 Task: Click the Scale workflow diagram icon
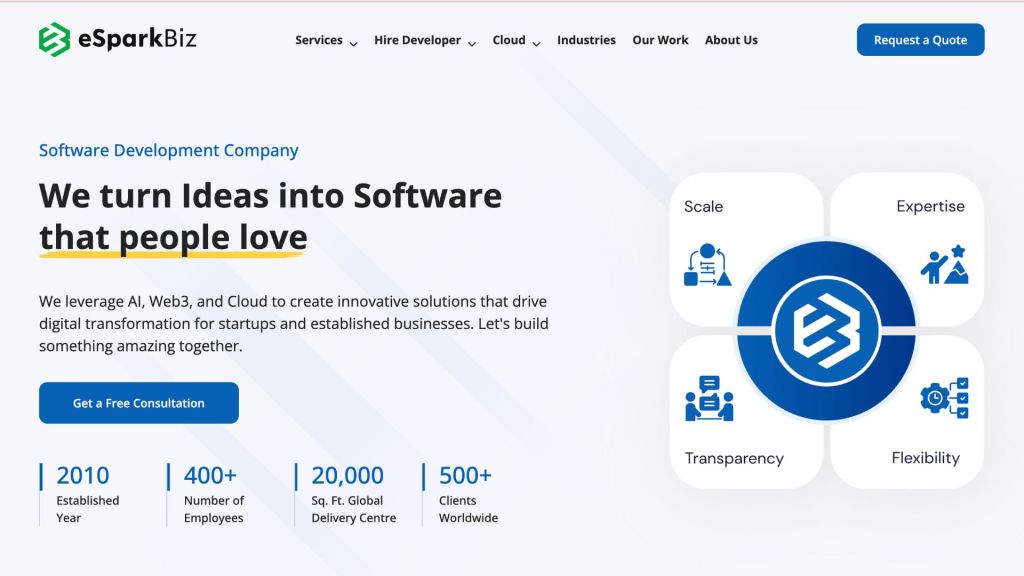pyautogui.click(x=707, y=264)
